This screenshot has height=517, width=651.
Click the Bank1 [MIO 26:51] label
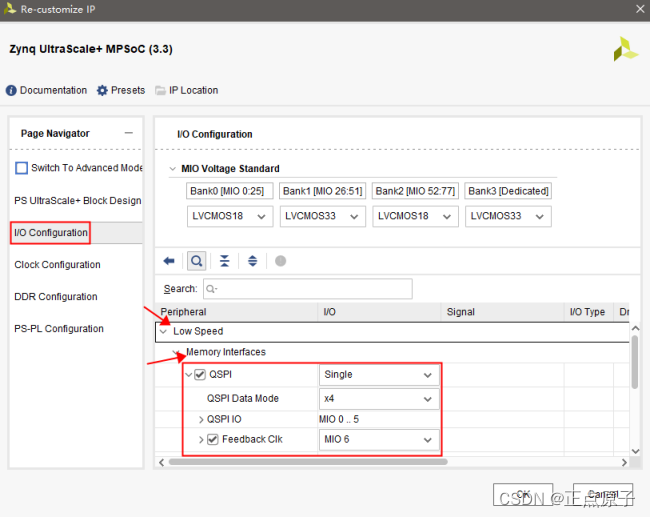[x=323, y=191]
